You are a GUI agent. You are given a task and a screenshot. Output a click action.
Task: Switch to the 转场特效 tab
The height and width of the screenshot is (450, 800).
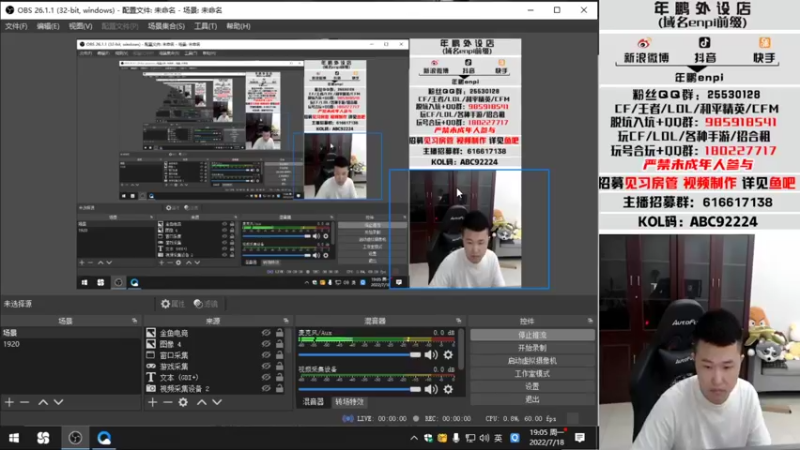[349, 402]
